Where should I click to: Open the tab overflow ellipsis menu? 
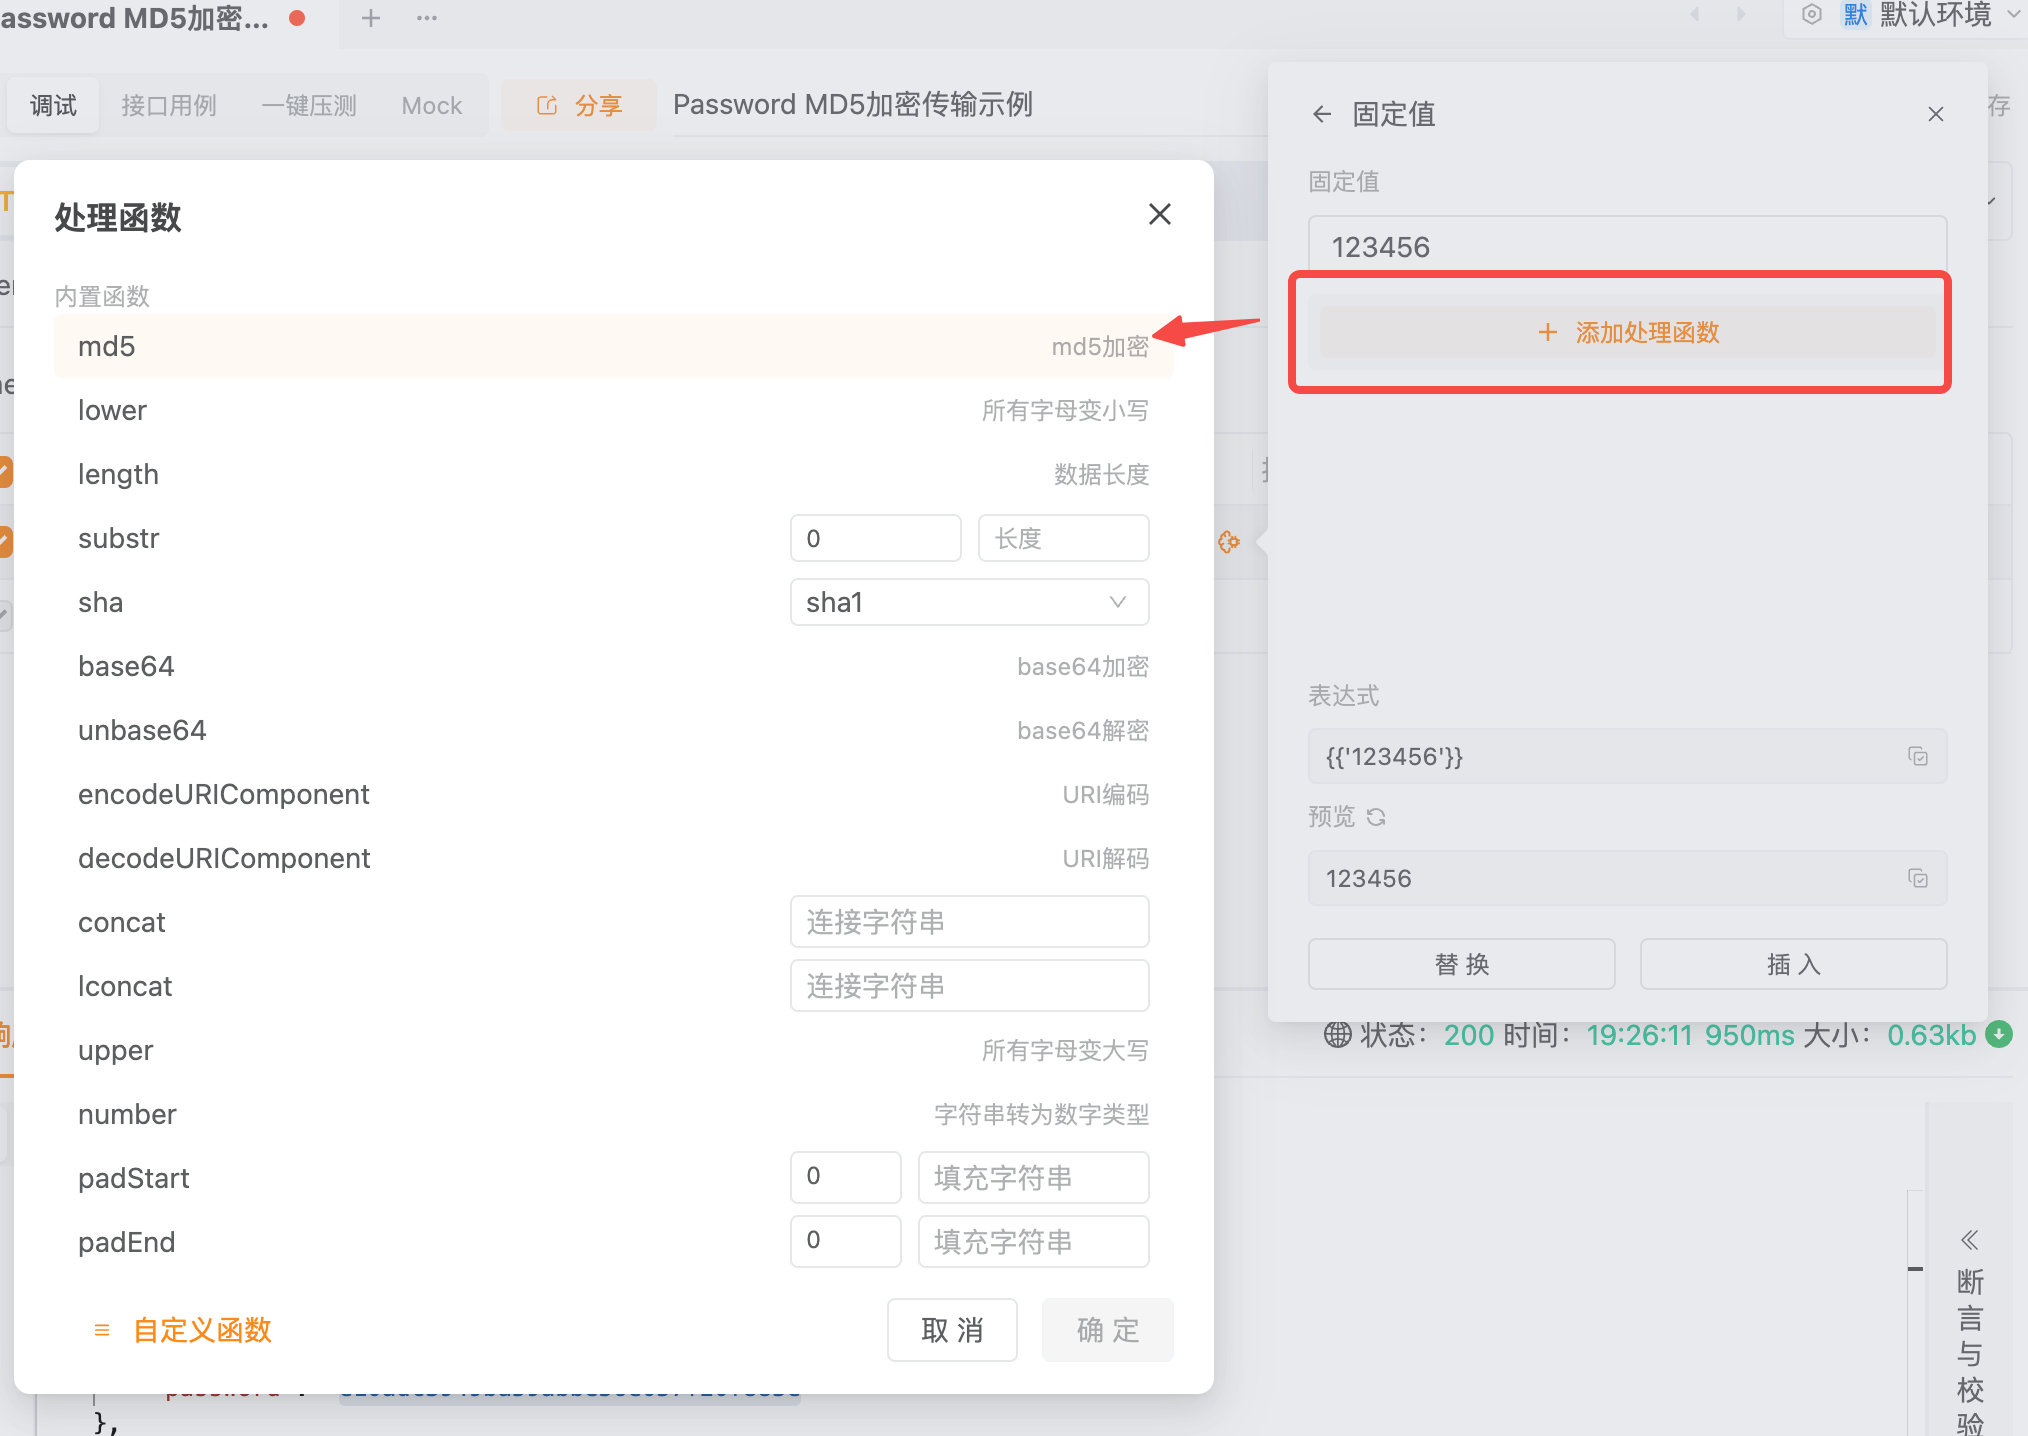click(x=427, y=17)
